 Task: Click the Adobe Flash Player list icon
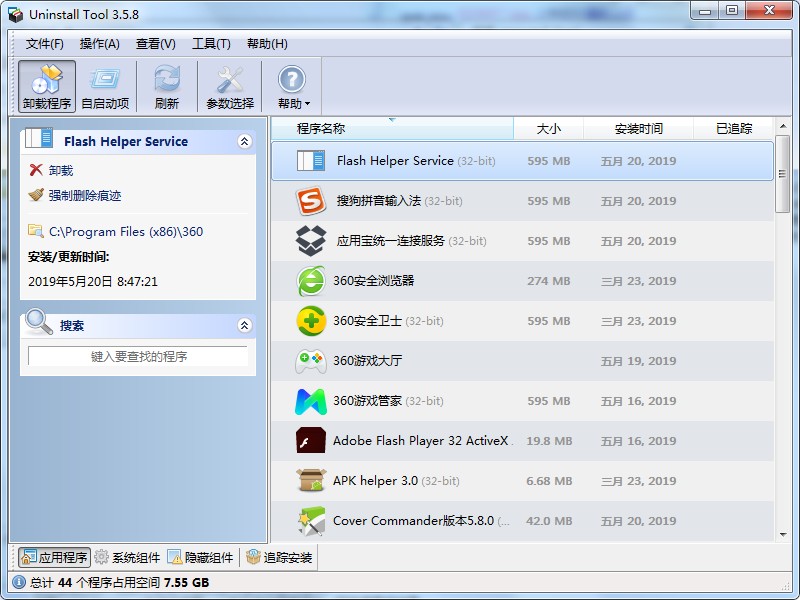click(309, 441)
